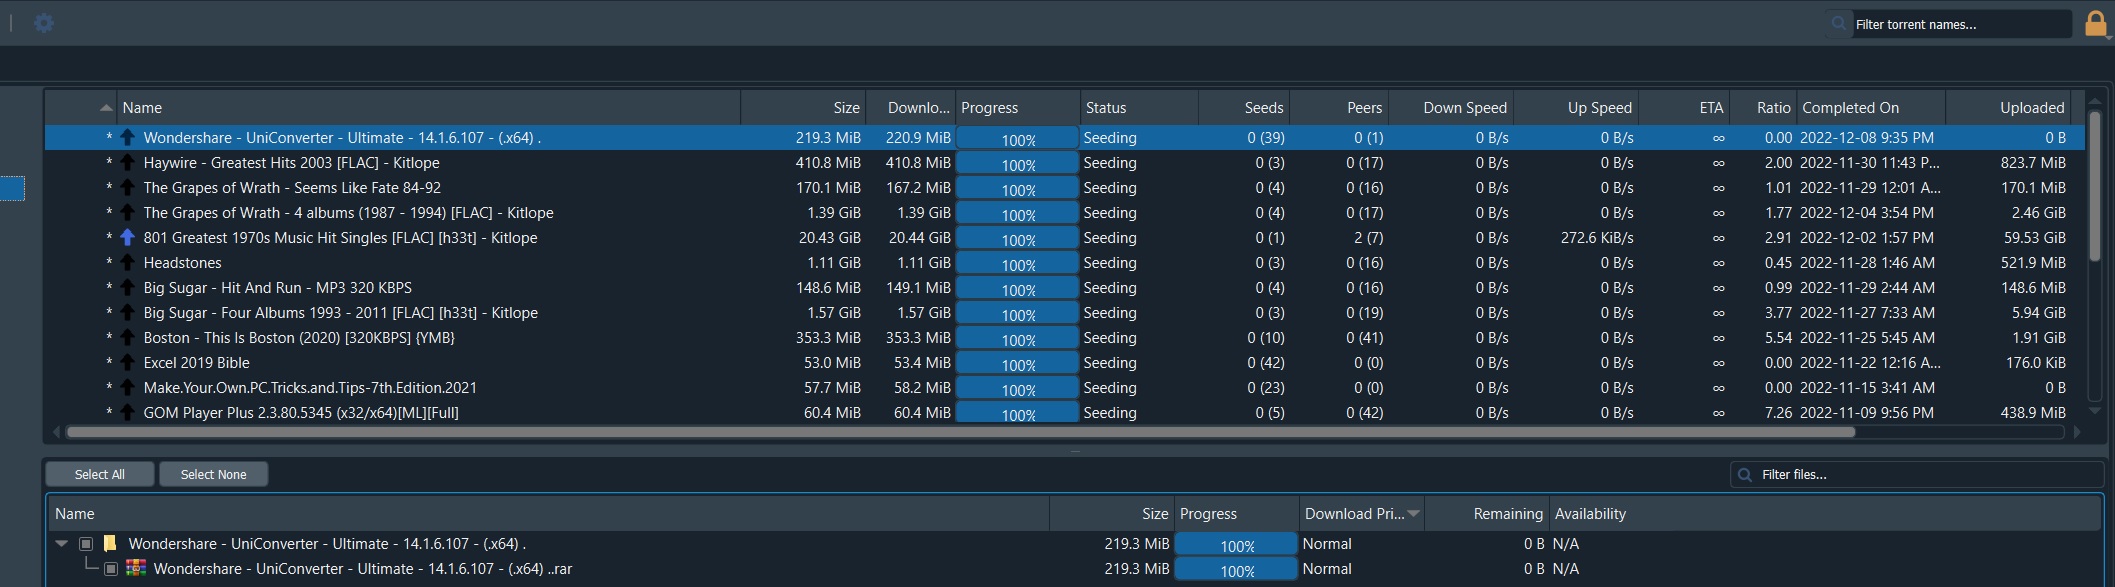This screenshot has width=2115, height=587.
Task: Click the RAR archive file icon
Action: pyautogui.click(x=136, y=569)
